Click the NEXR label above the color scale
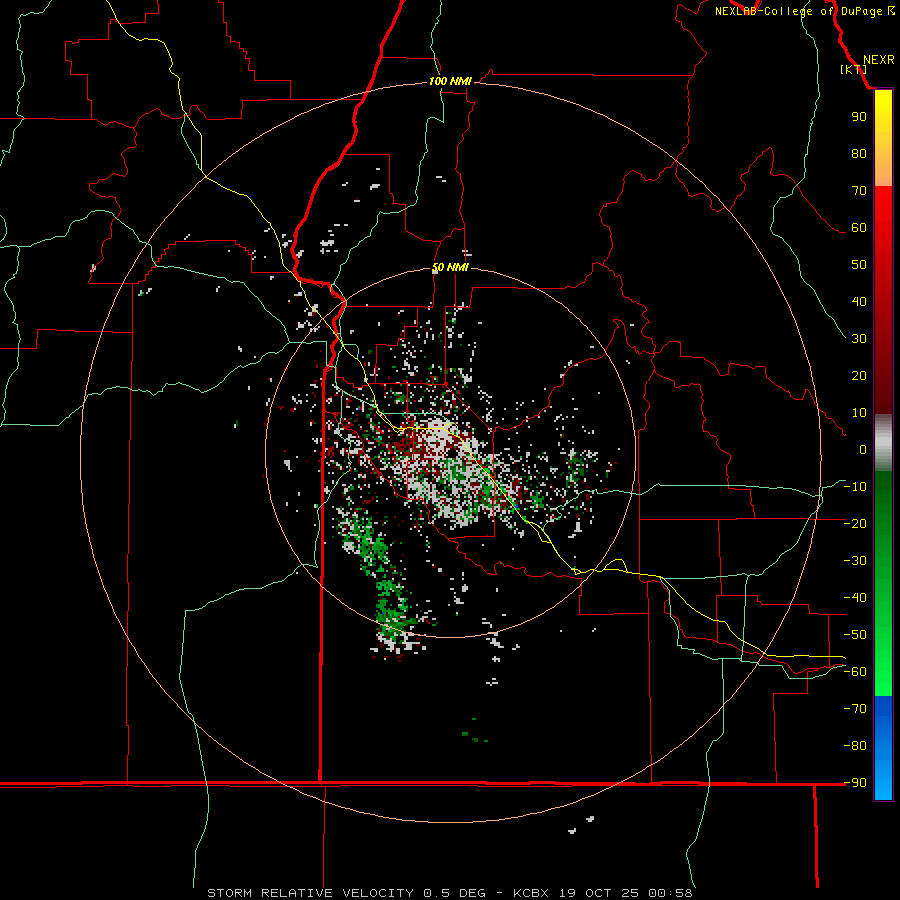 (x=879, y=60)
